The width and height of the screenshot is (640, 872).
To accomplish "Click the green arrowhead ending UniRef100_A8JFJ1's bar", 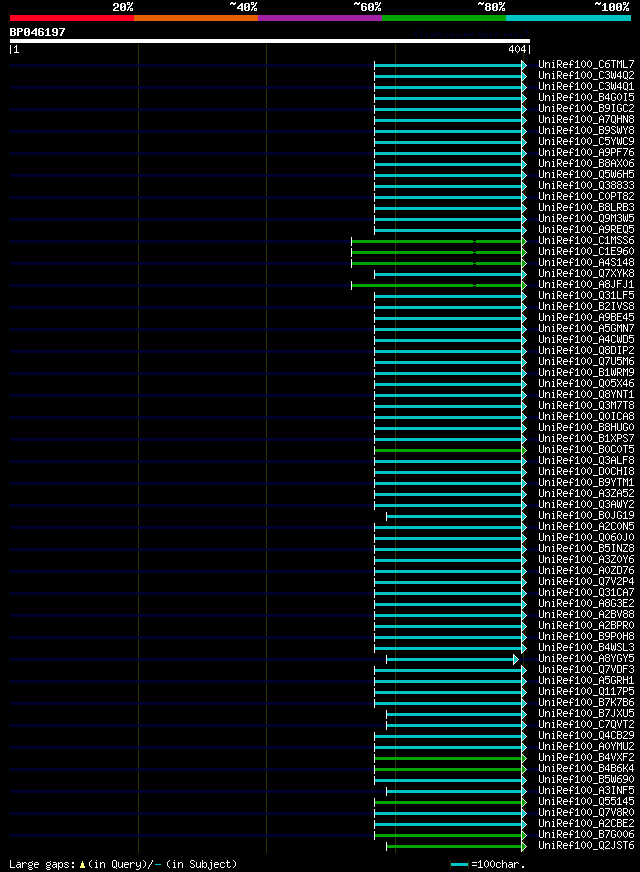I will coord(524,285).
